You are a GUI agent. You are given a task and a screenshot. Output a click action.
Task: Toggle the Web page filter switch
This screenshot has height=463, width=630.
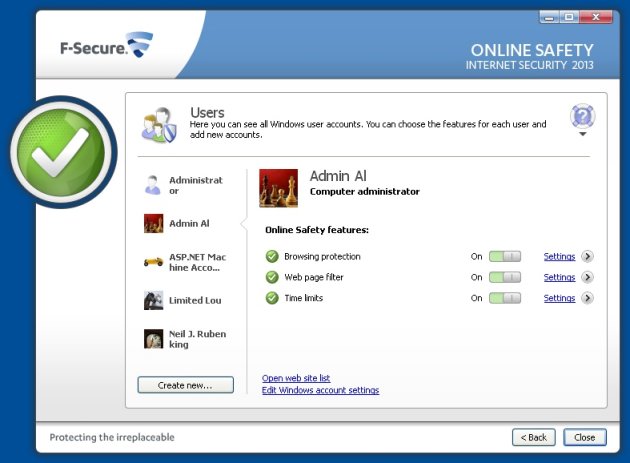pyautogui.click(x=505, y=277)
